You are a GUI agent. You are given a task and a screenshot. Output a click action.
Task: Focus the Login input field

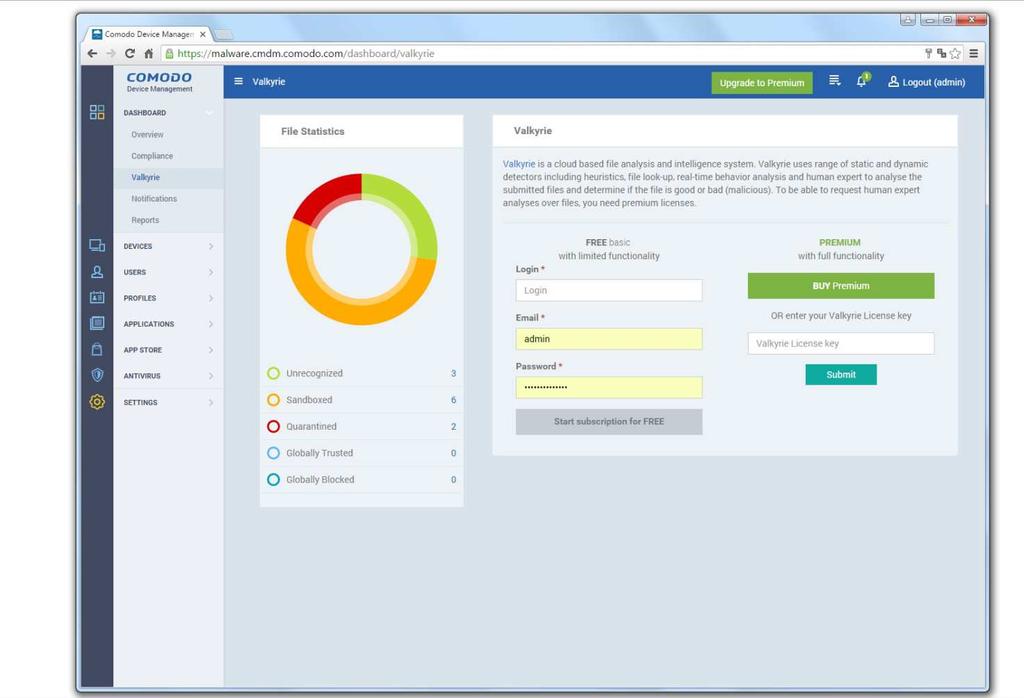tap(609, 291)
